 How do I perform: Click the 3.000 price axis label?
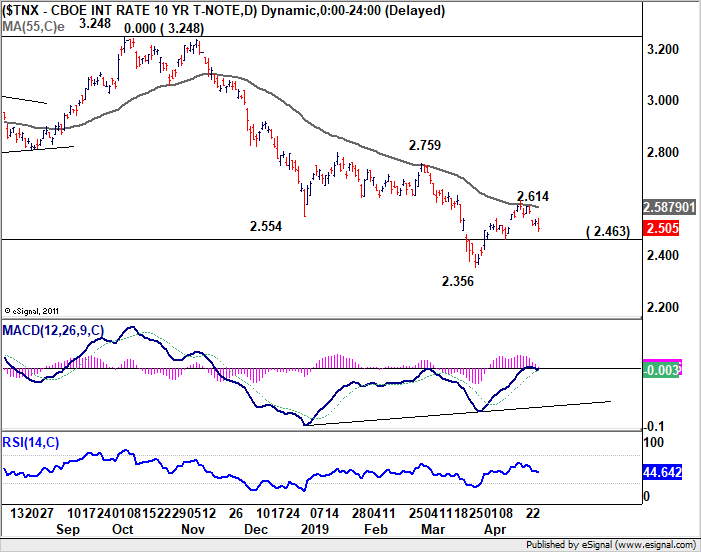click(x=663, y=100)
